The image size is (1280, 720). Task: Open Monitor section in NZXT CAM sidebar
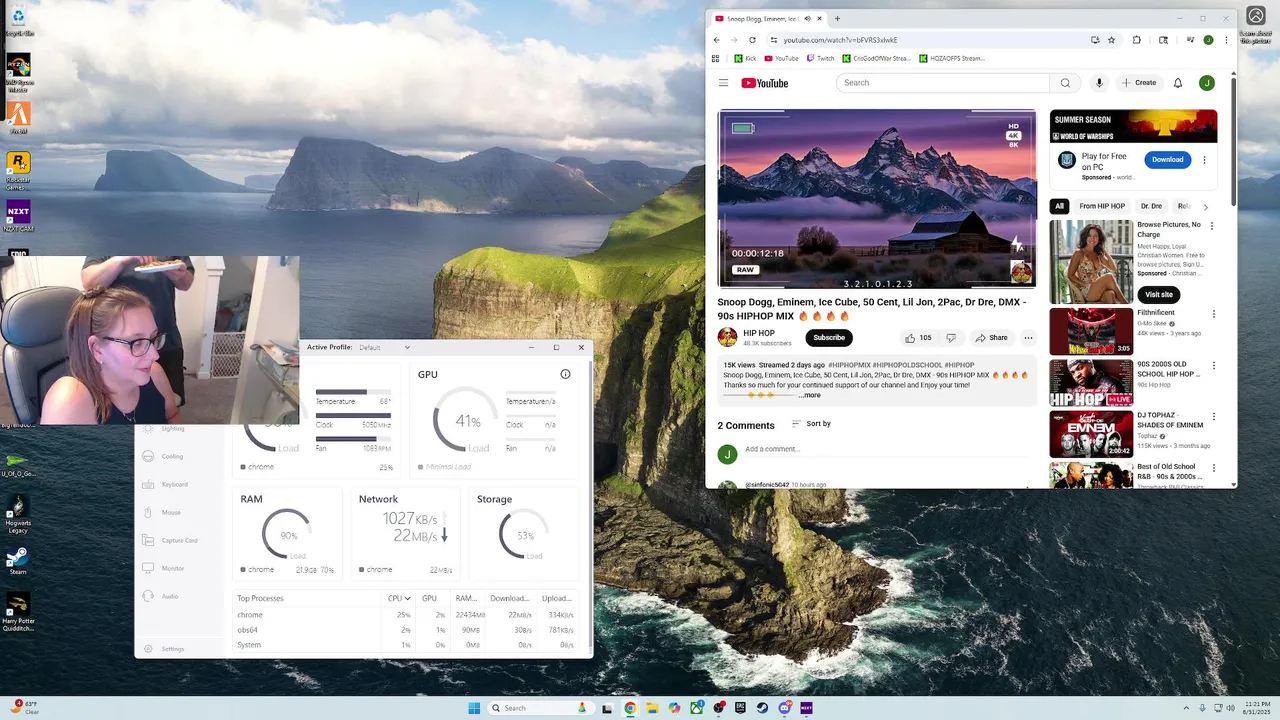click(x=173, y=568)
